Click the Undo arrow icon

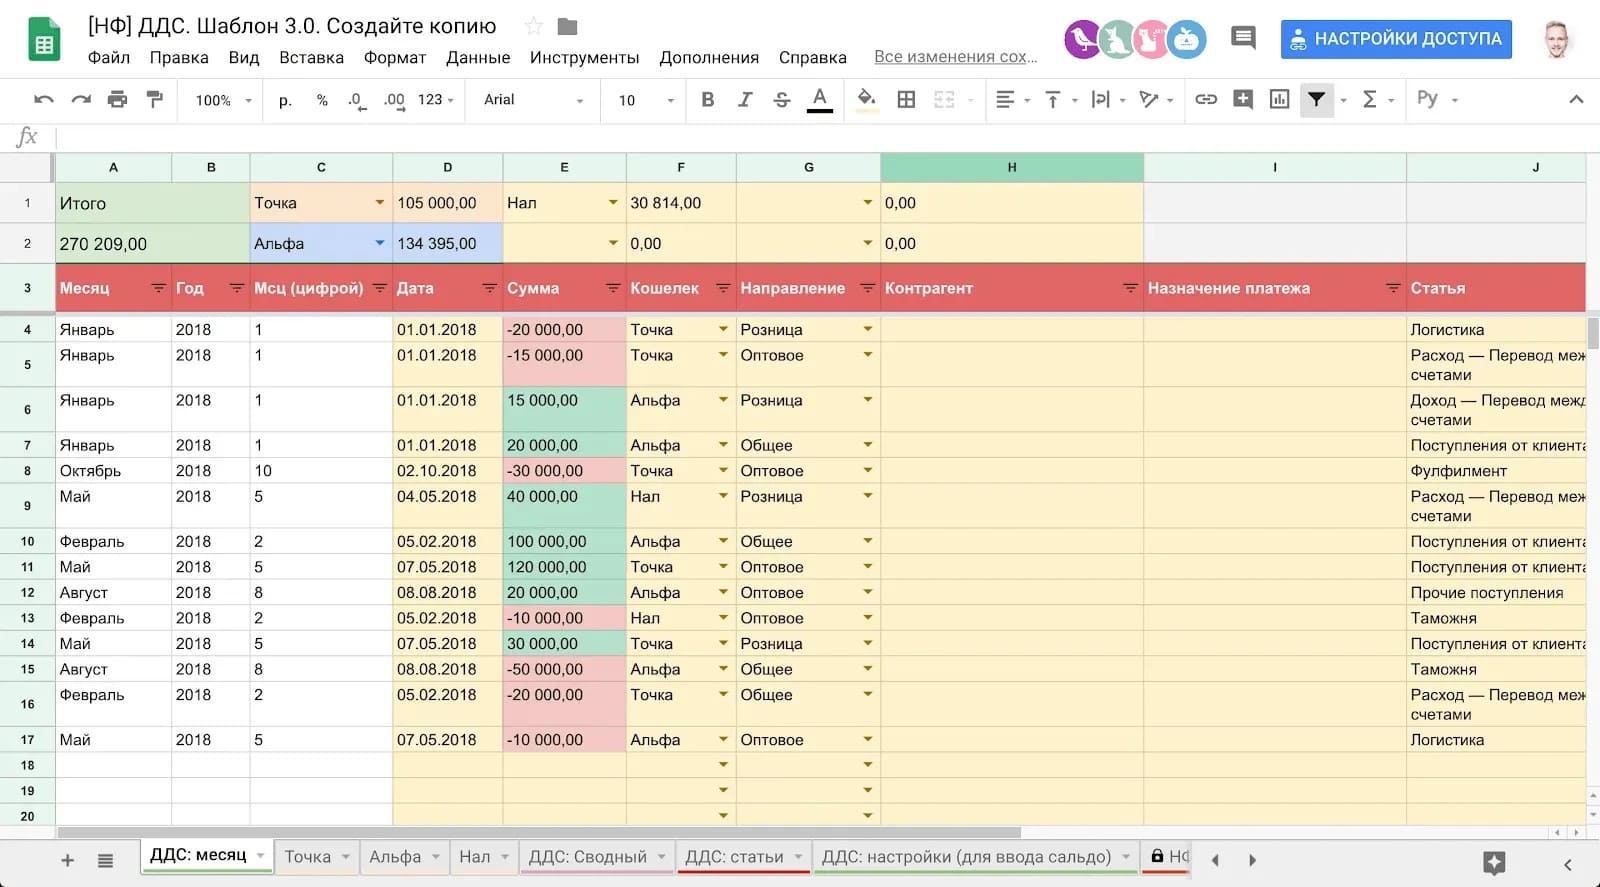[x=44, y=99]
